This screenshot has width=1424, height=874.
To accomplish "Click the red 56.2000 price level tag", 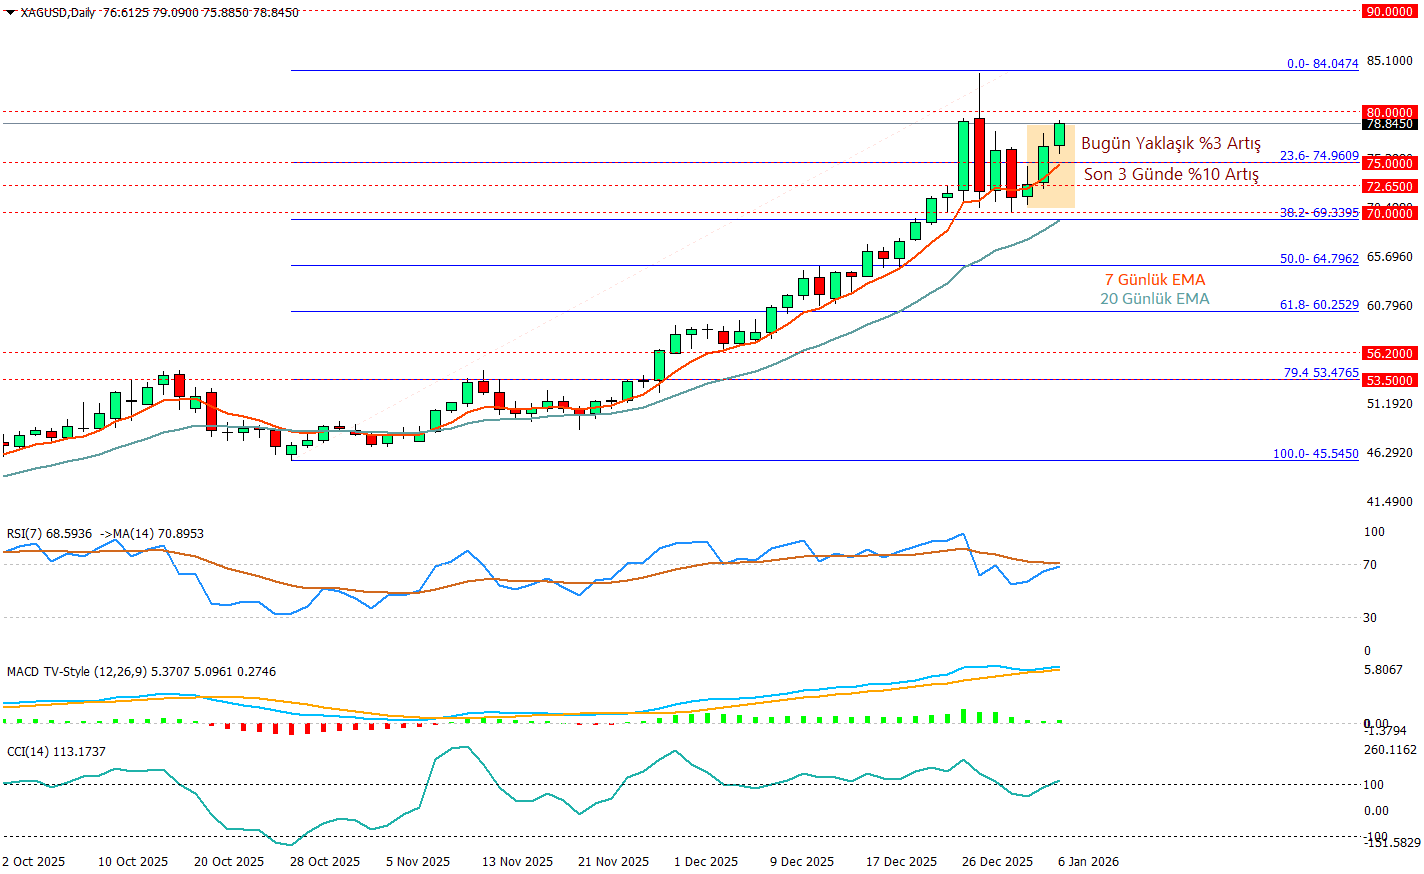I will pyautogui.click(x=1389, y=353).
